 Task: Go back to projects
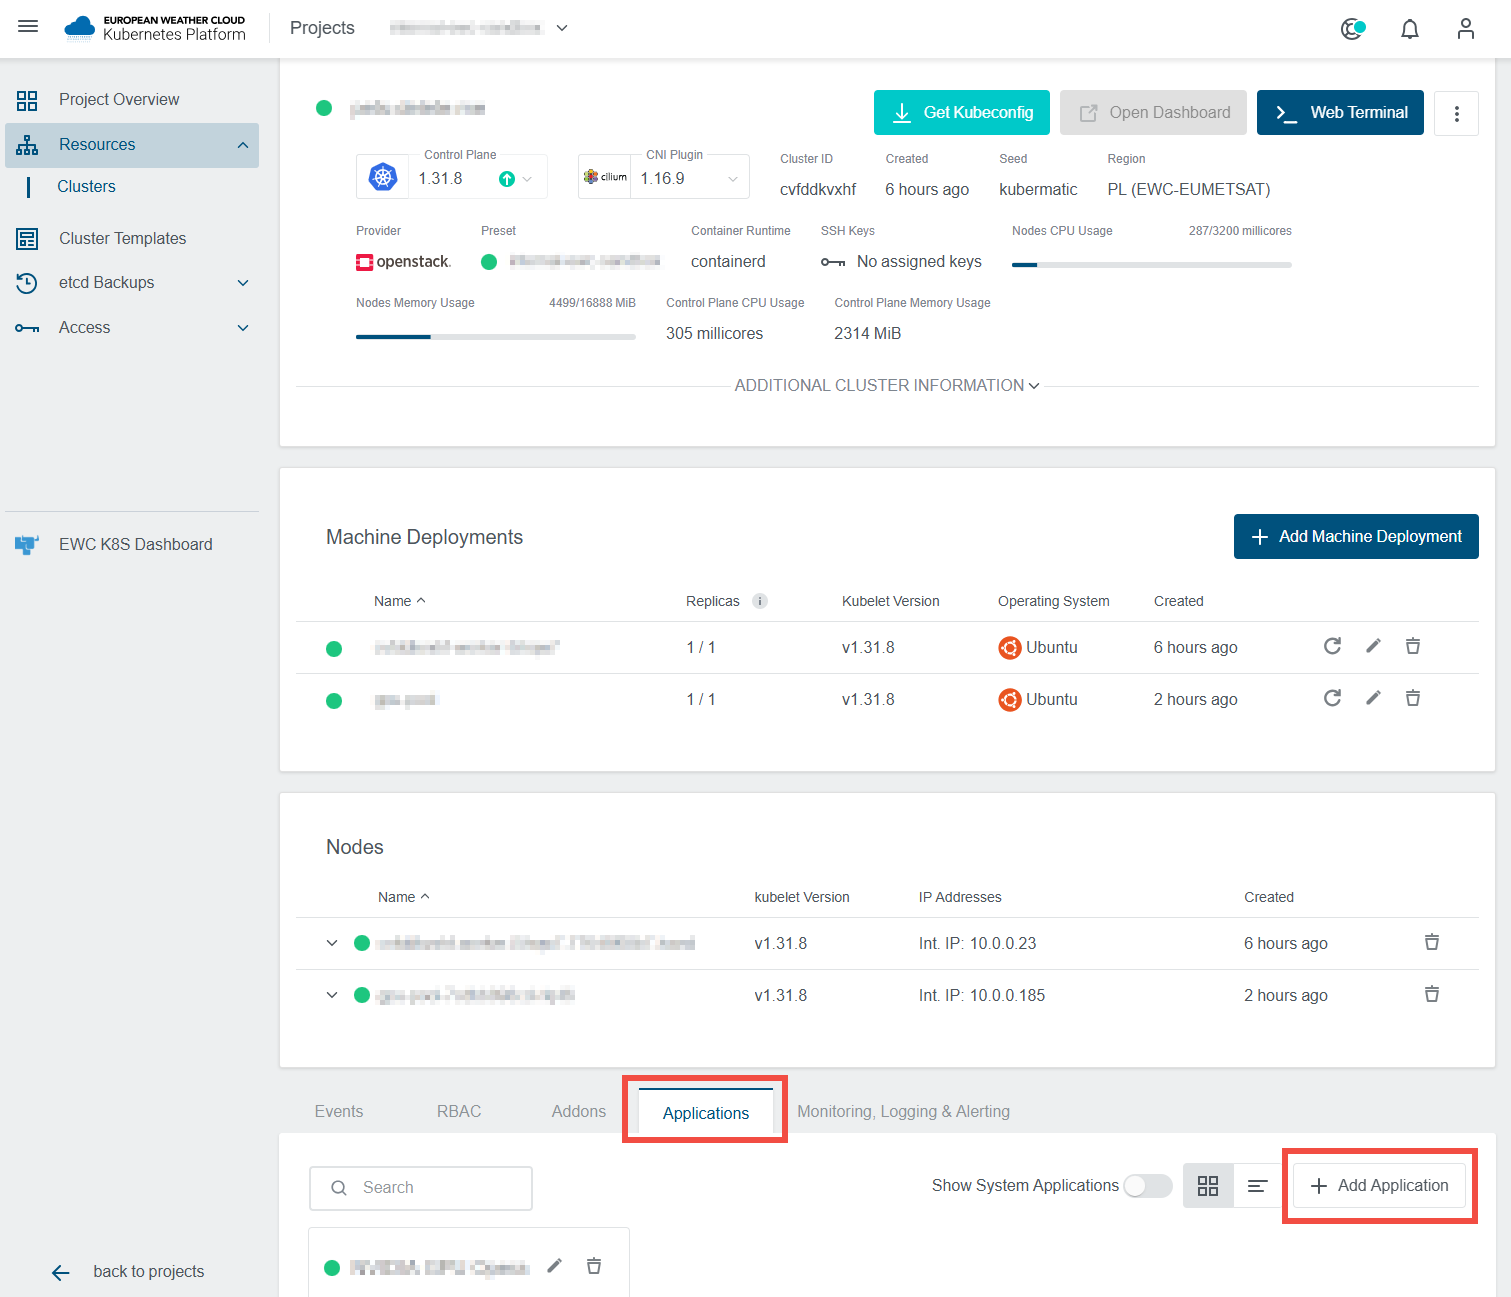[148, 1272]
